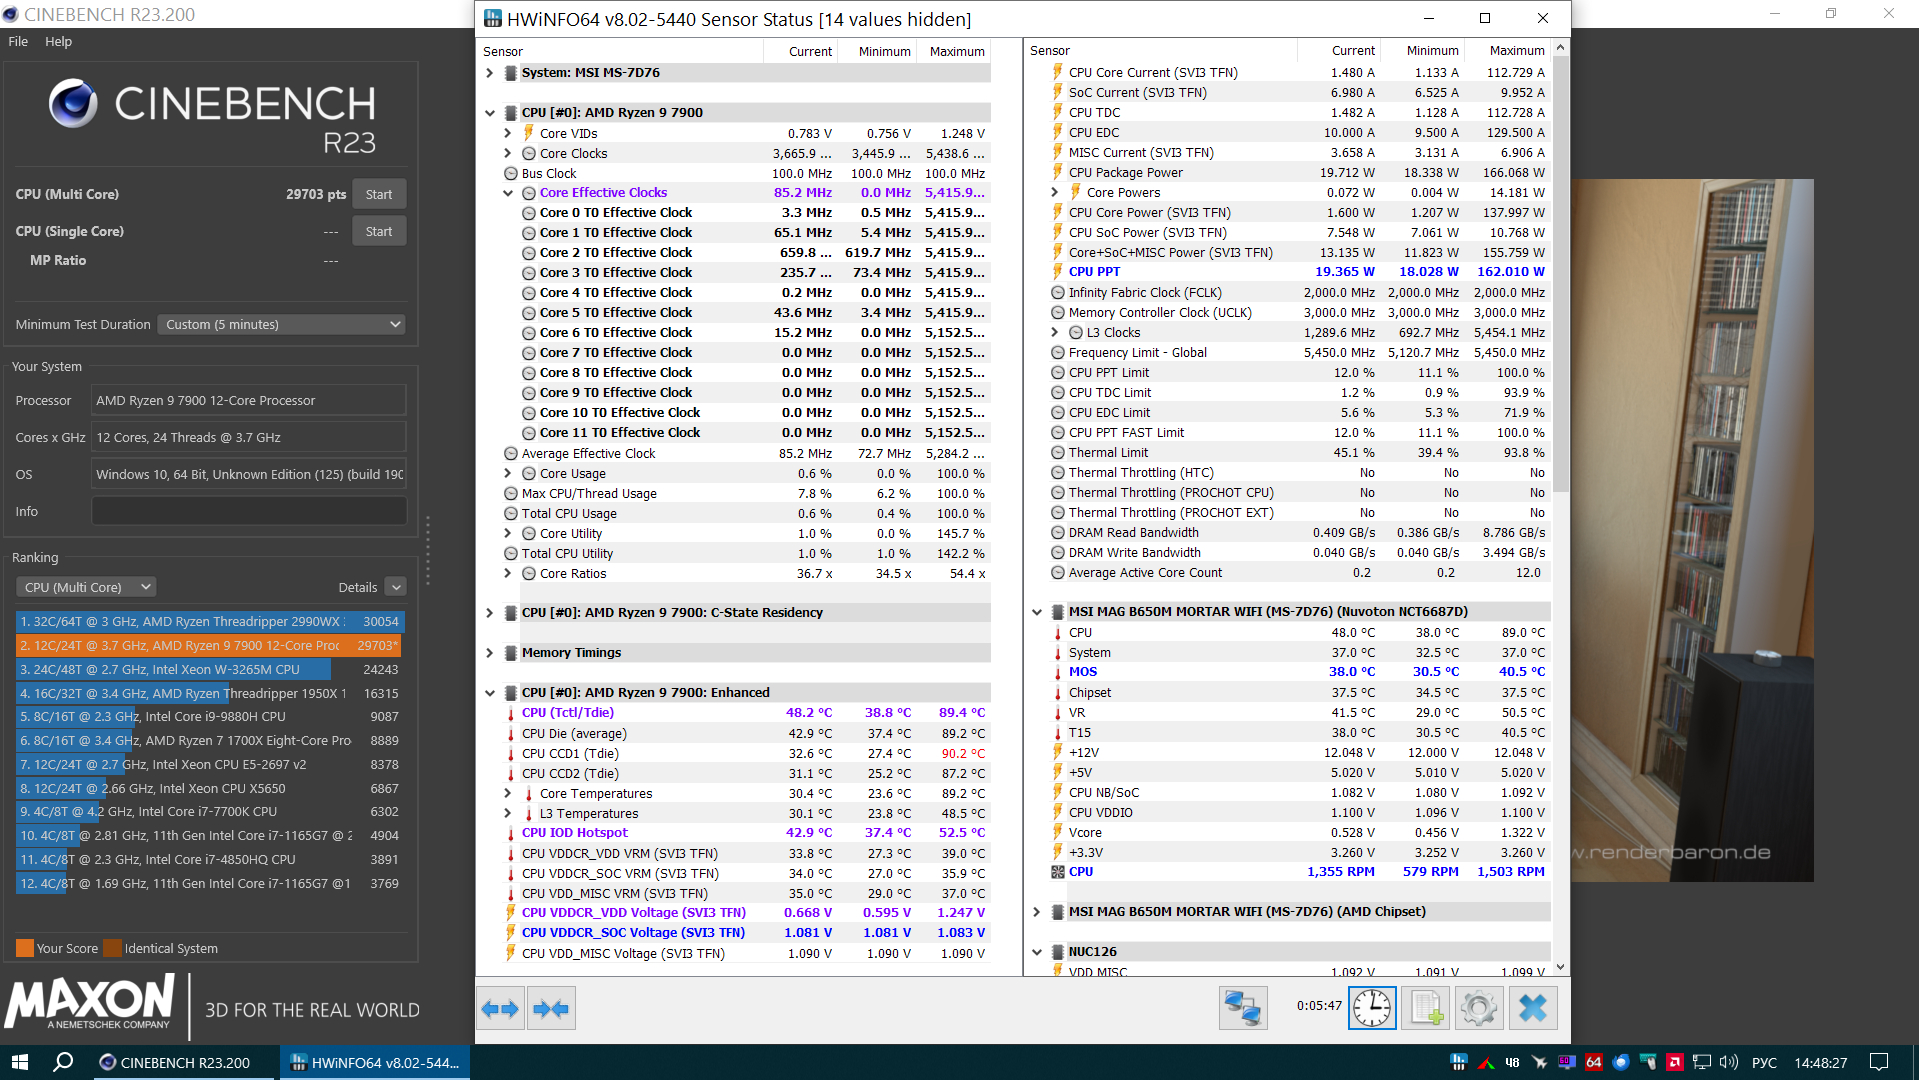1919x1080 pixels.
Task: Start the CPU (Single Core) test
Action: click(379, 231)
